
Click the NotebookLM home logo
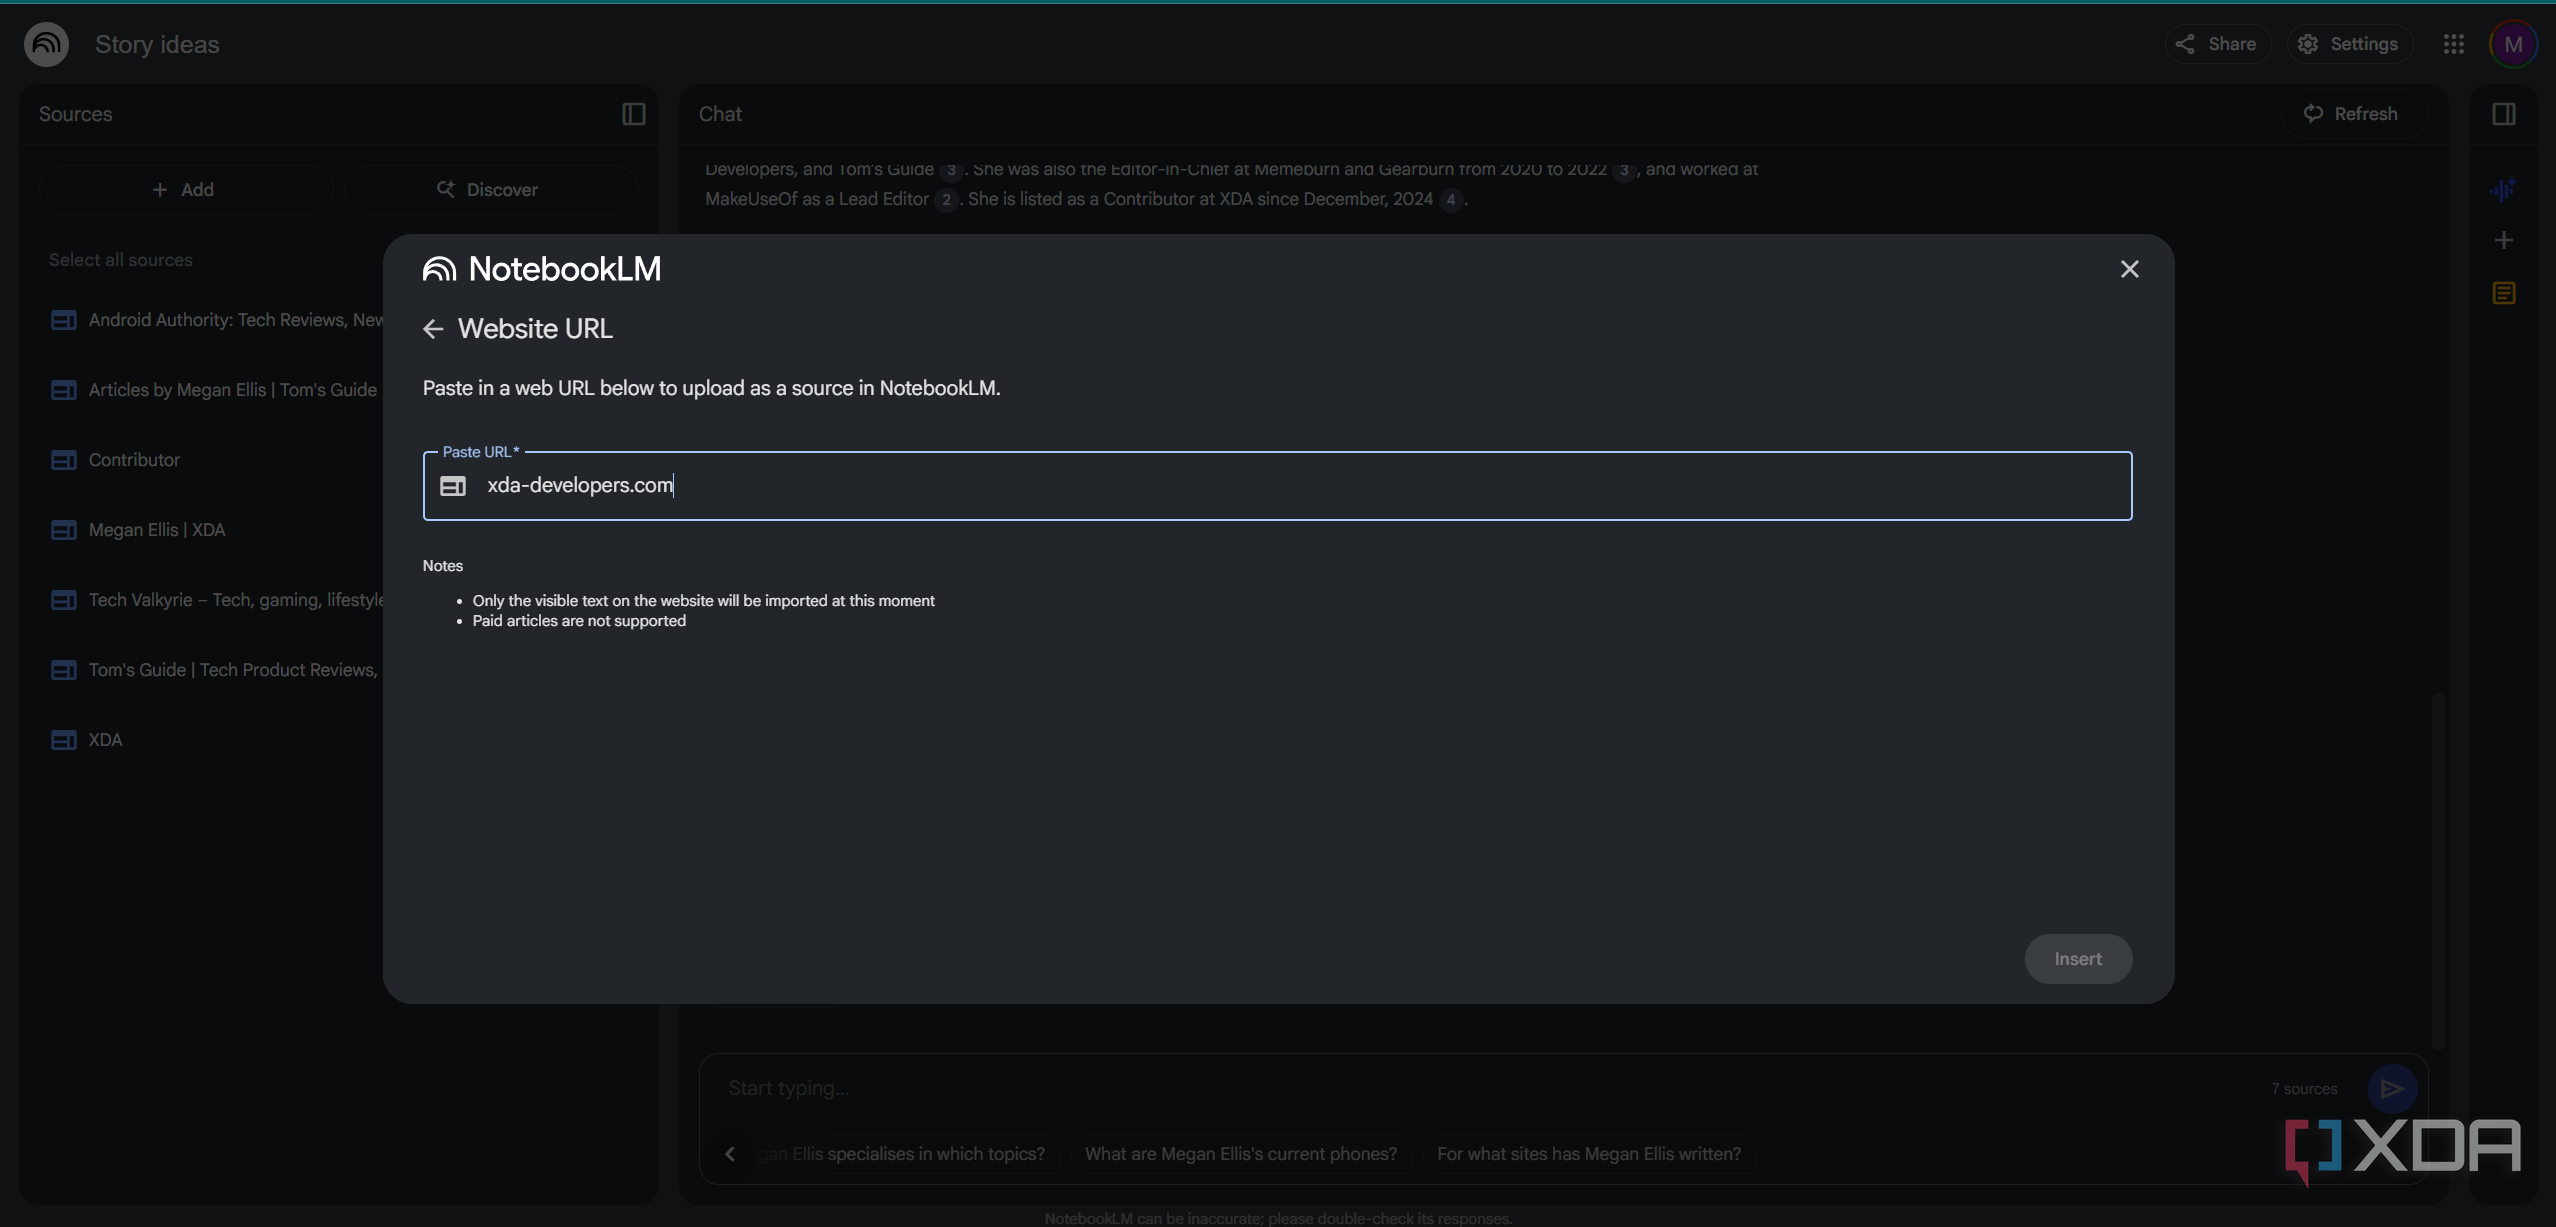(x=46, y=44)
